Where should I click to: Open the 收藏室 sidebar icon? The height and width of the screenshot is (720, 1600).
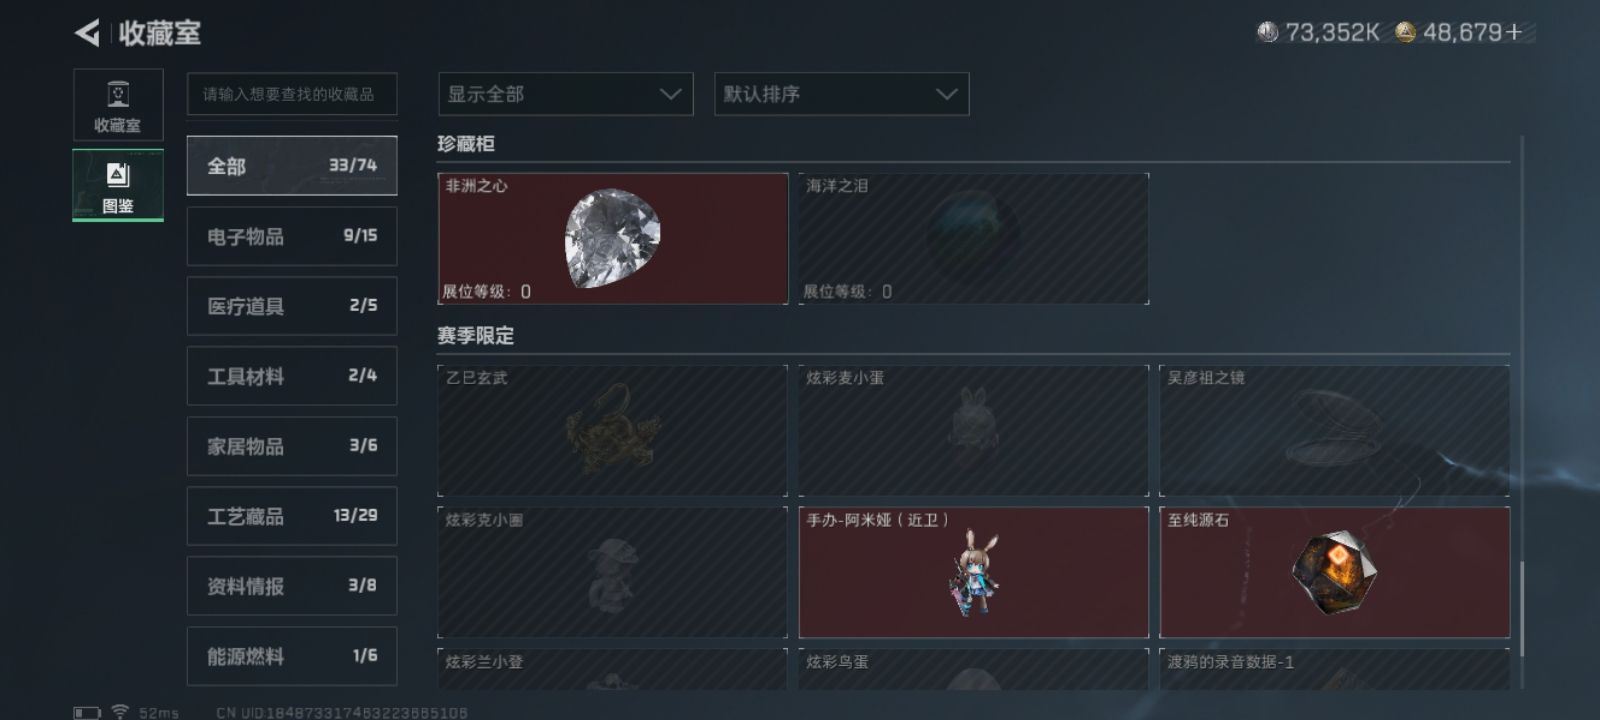[x=118, y=105]
